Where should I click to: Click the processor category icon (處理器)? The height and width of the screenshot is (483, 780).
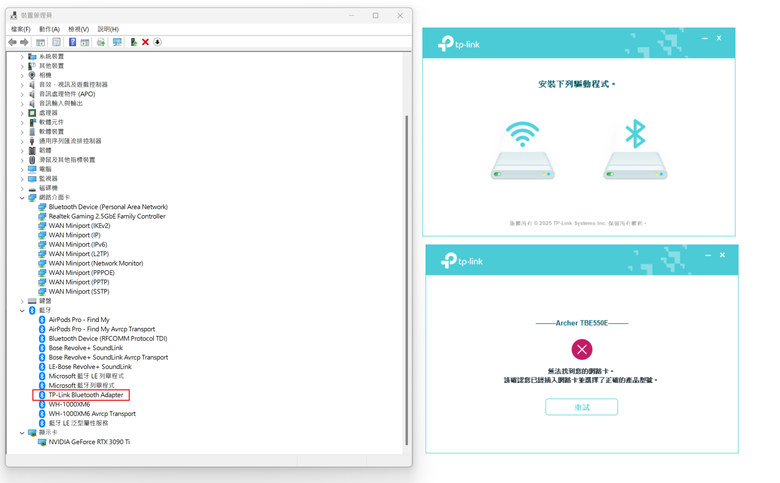point(32,113)
